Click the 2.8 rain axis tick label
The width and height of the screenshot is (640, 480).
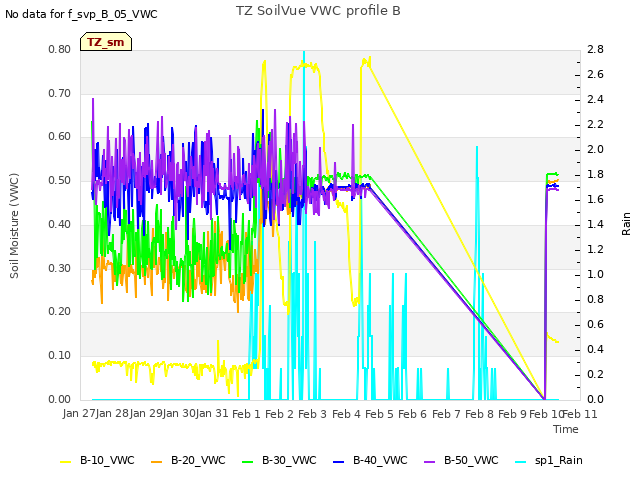[596, 49]
